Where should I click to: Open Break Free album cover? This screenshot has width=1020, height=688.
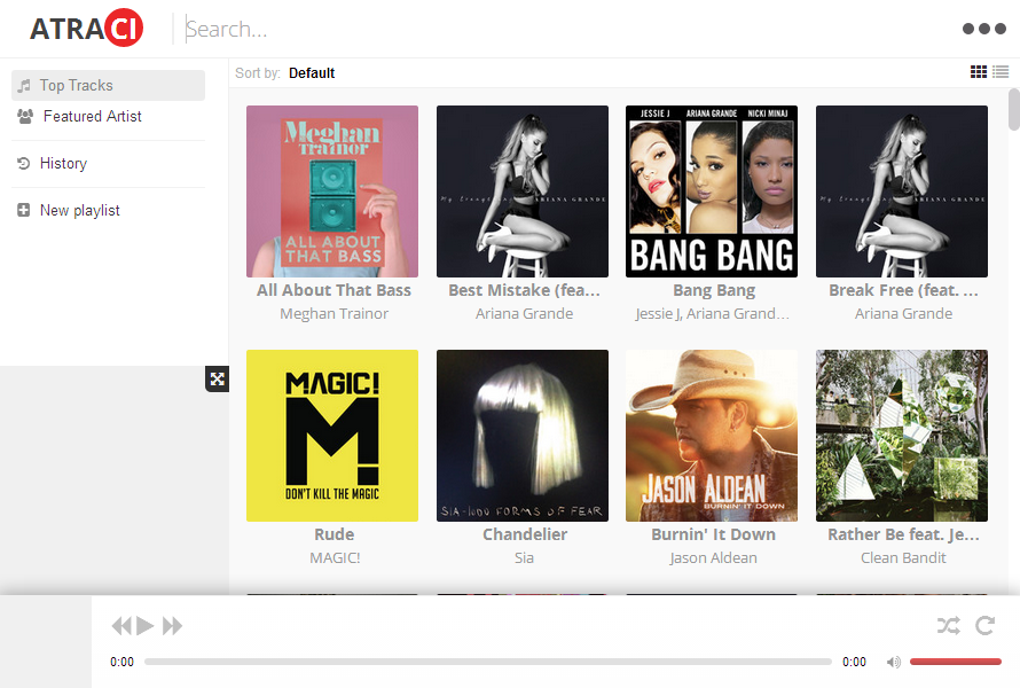902,191
